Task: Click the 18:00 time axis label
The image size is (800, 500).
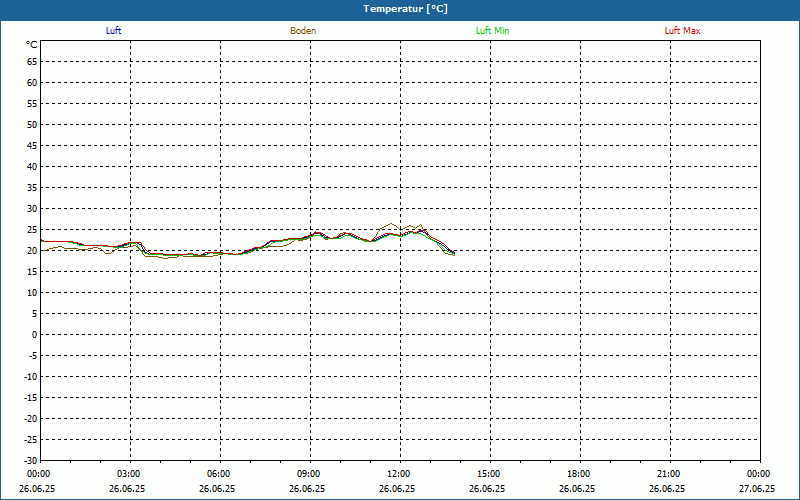Action: pyautogui.click(x=579, y=474)
